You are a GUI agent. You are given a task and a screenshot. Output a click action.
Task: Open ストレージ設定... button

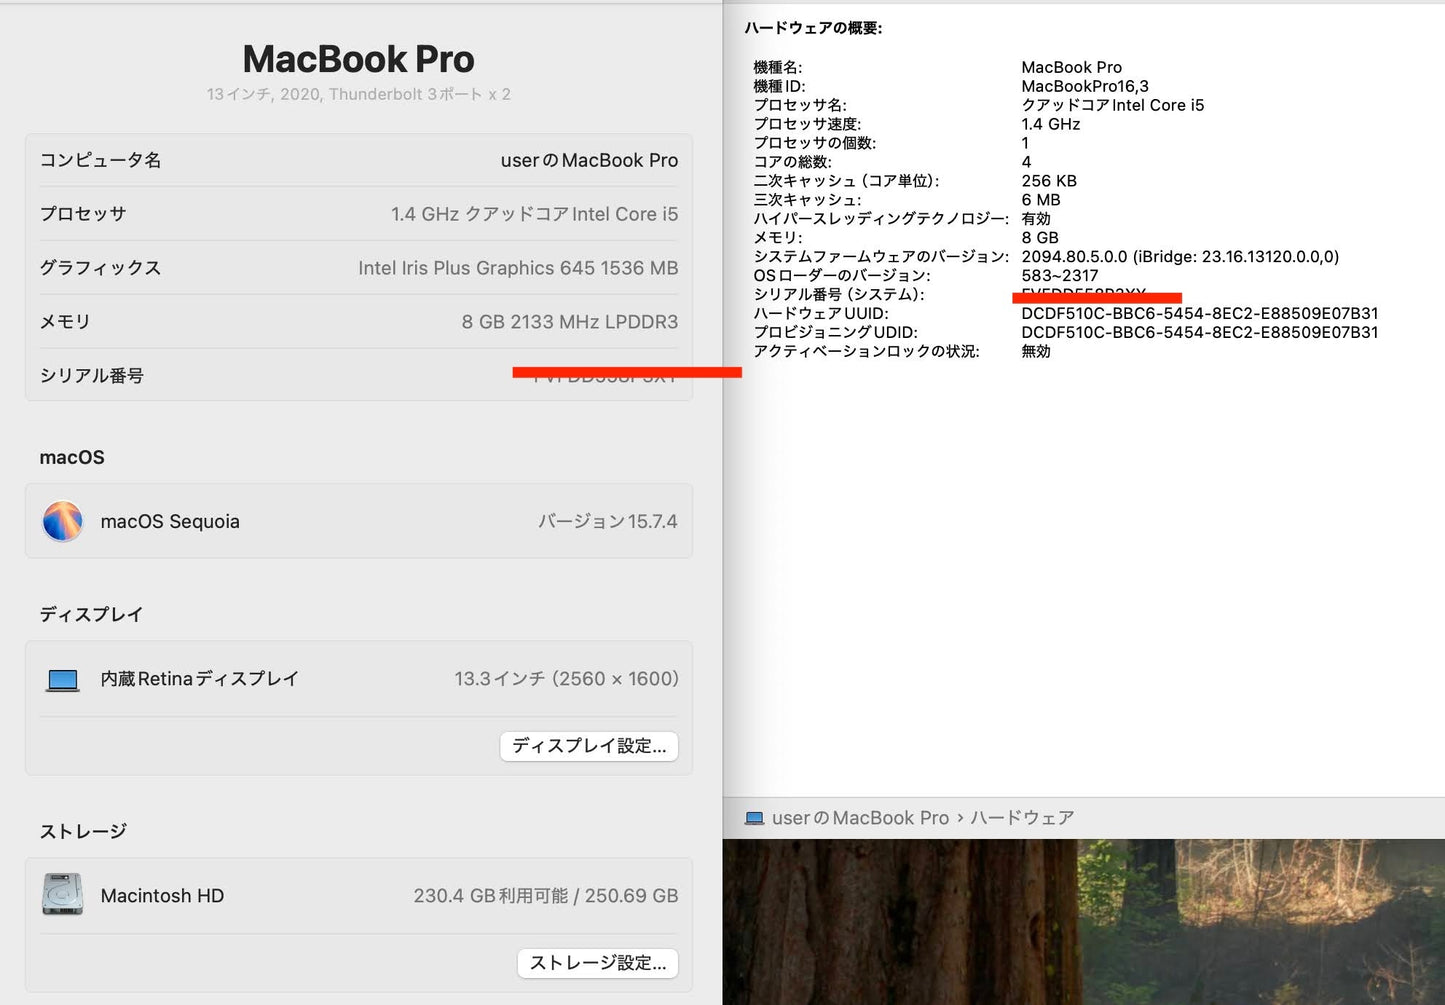pos(598,963)
